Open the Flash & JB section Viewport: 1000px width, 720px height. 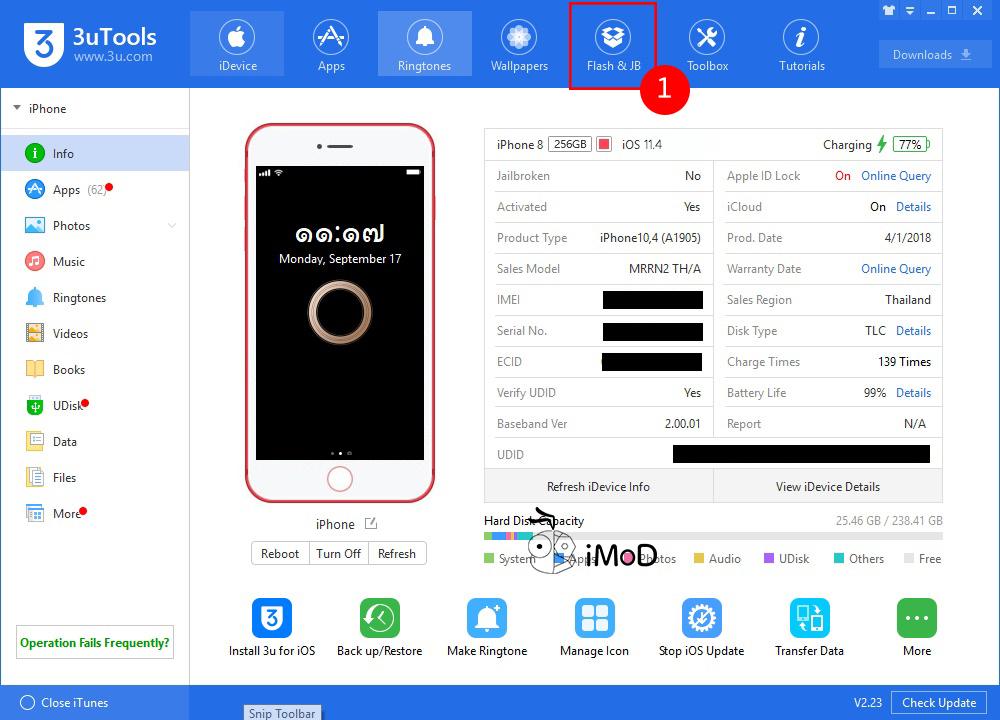pyautogui.click(x=613, y=44)
